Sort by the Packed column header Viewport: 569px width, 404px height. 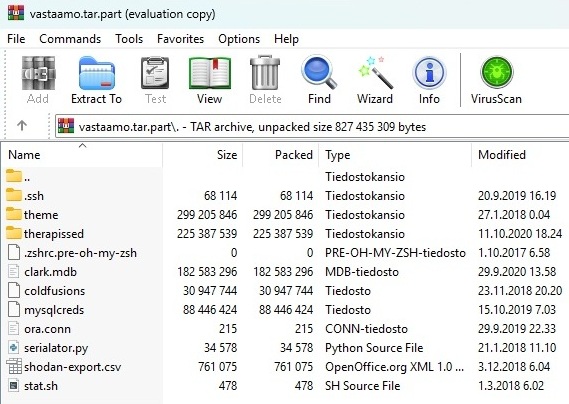[x=281, y=155]
